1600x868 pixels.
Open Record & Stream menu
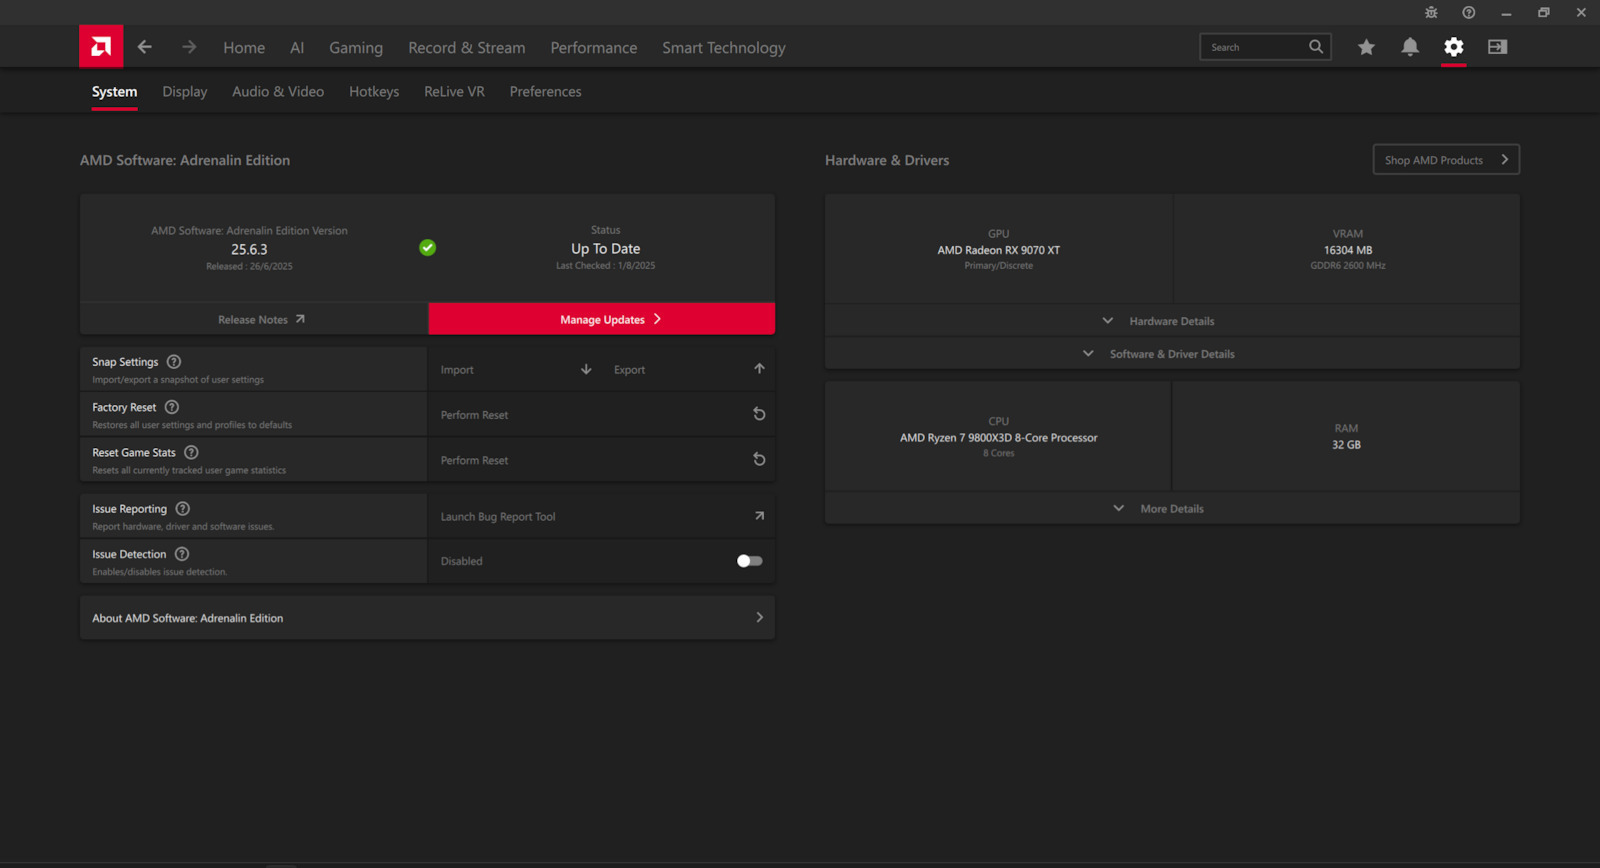(466, 48)
